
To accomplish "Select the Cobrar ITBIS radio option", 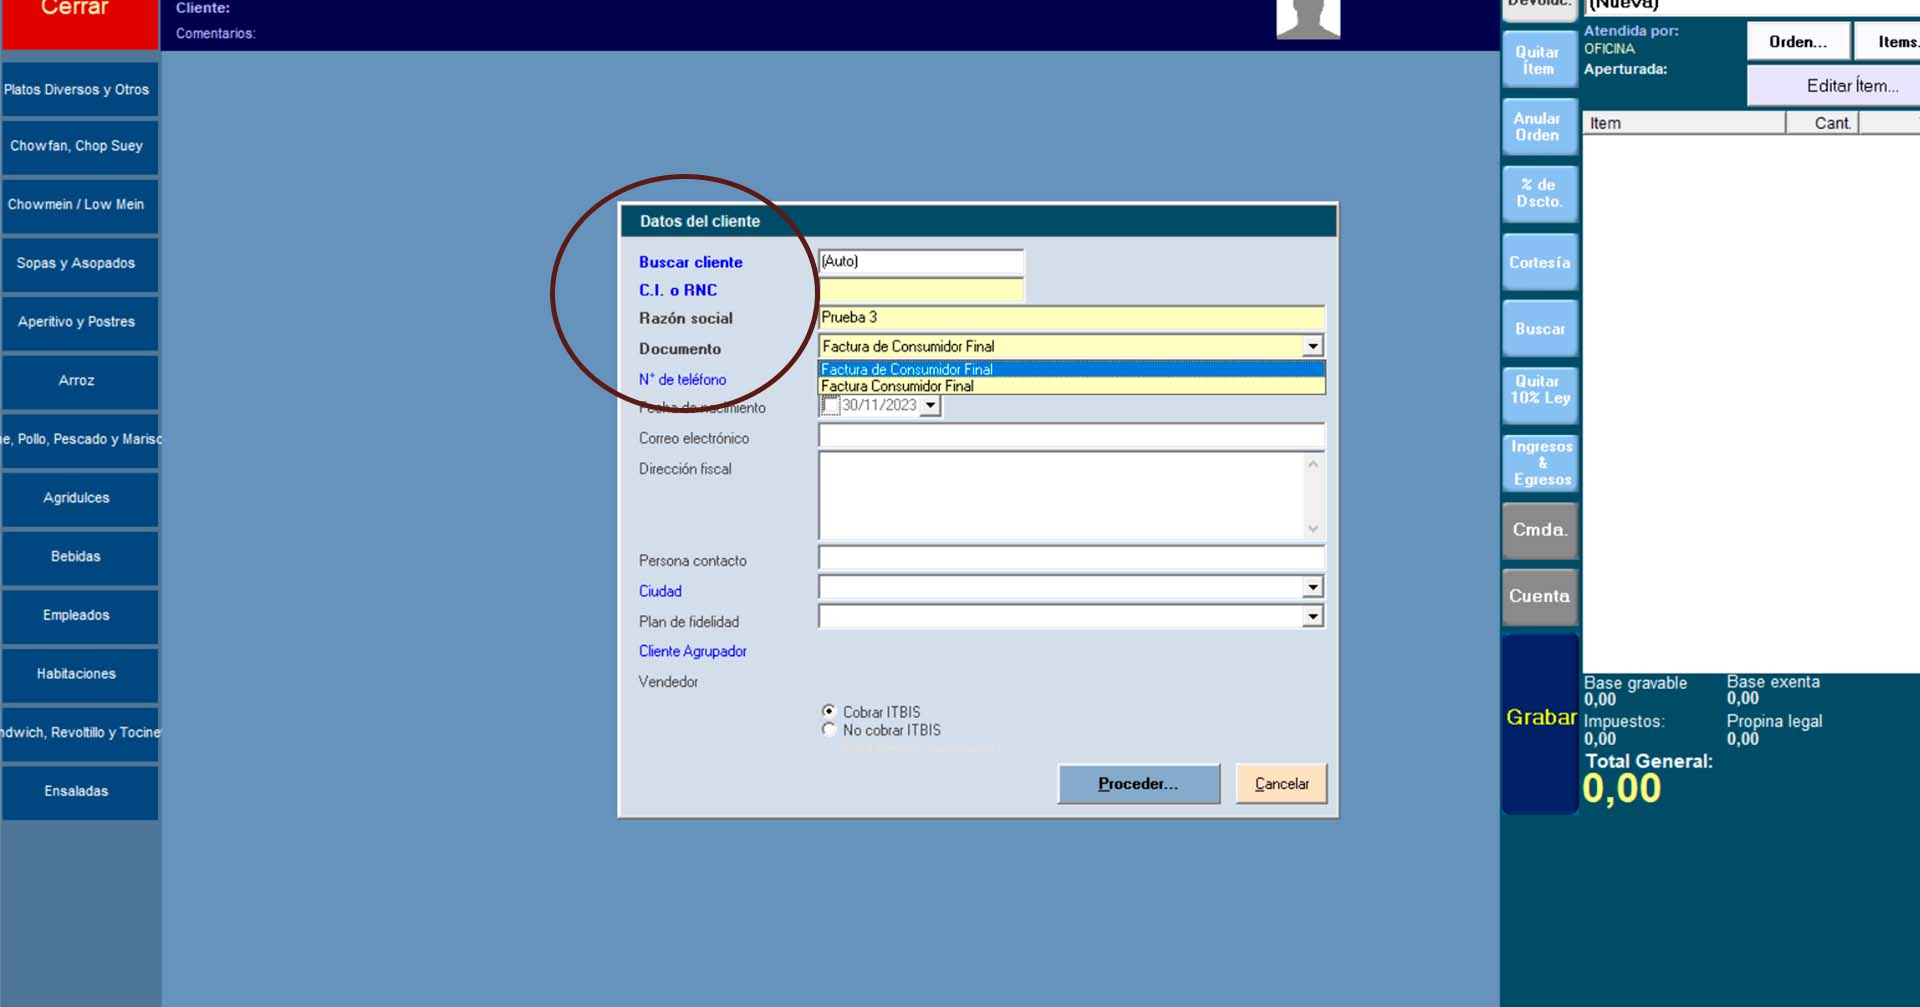I will 829,711.
